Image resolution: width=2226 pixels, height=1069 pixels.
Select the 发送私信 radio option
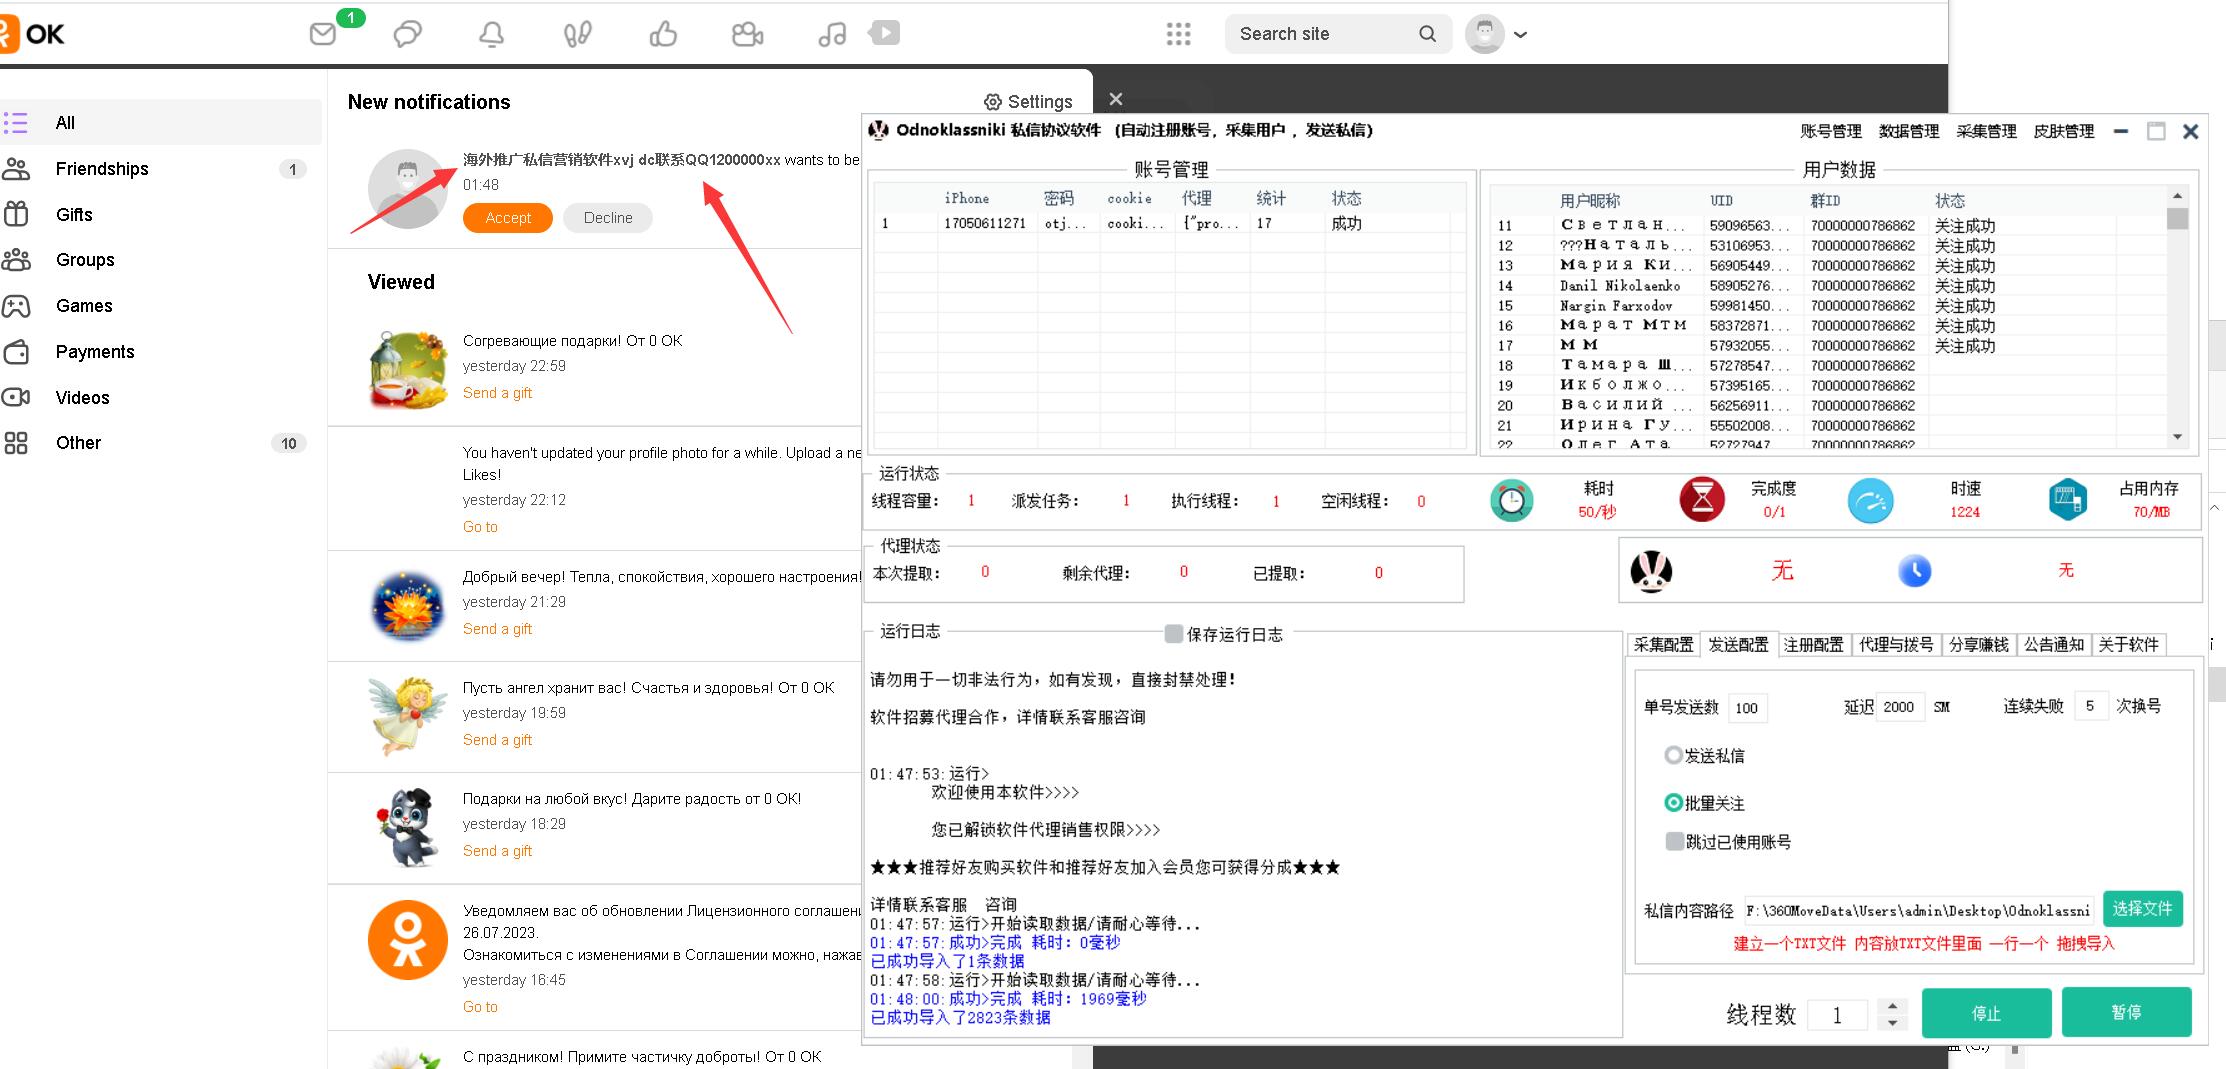coord(1673,755)
